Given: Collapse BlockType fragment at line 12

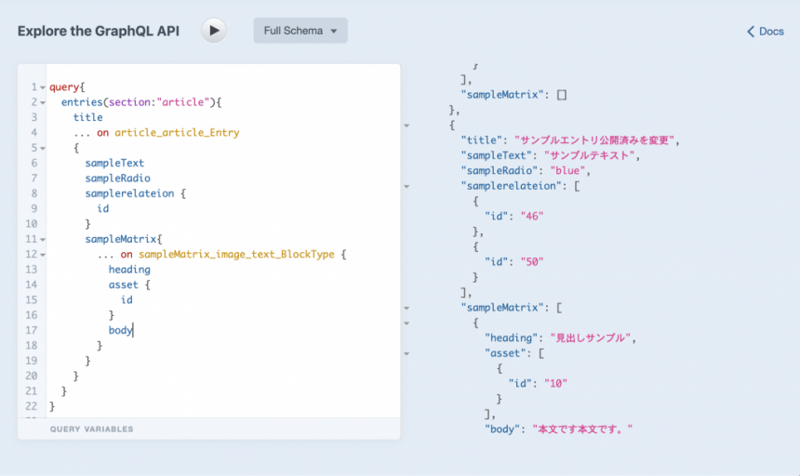Looking at the screenshot, I should [x=42, y=254].
